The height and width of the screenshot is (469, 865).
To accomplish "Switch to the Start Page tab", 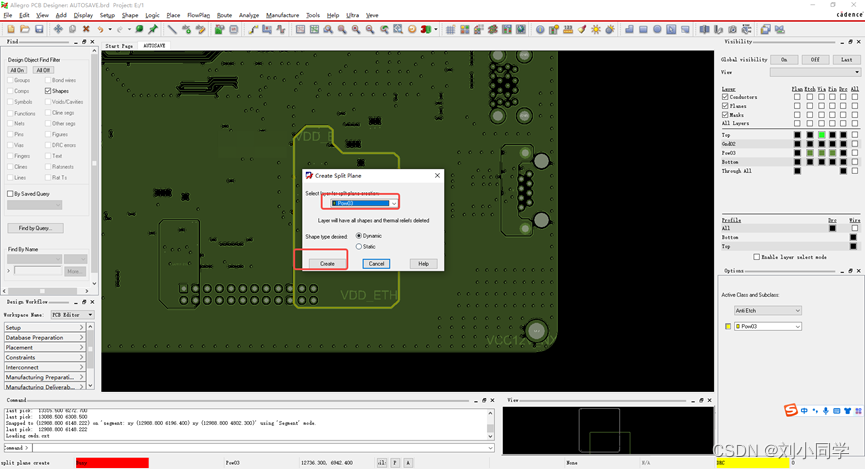I will [x=119, y=46].
